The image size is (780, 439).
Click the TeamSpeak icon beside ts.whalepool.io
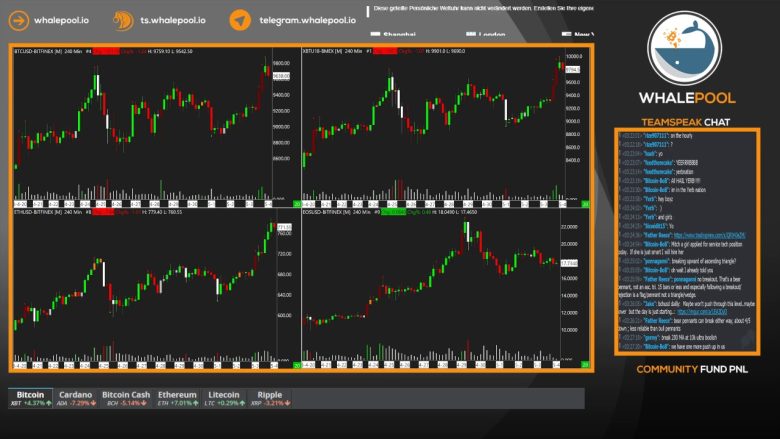coord(122,20)
